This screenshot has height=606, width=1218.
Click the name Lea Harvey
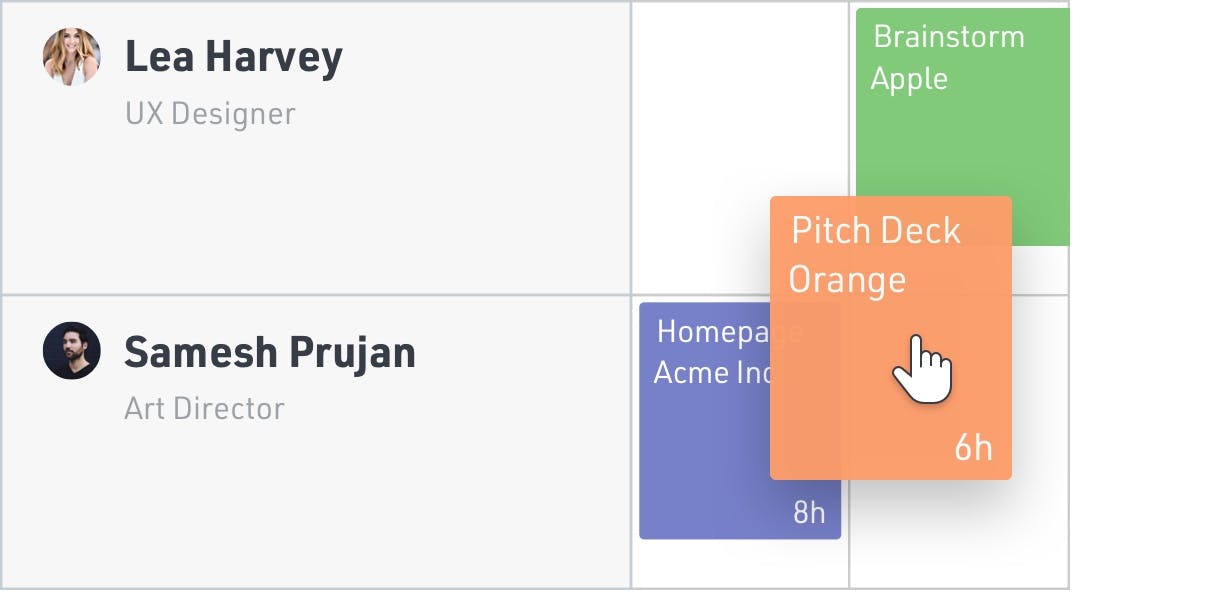pyautogui.click(x=234, y=56)
